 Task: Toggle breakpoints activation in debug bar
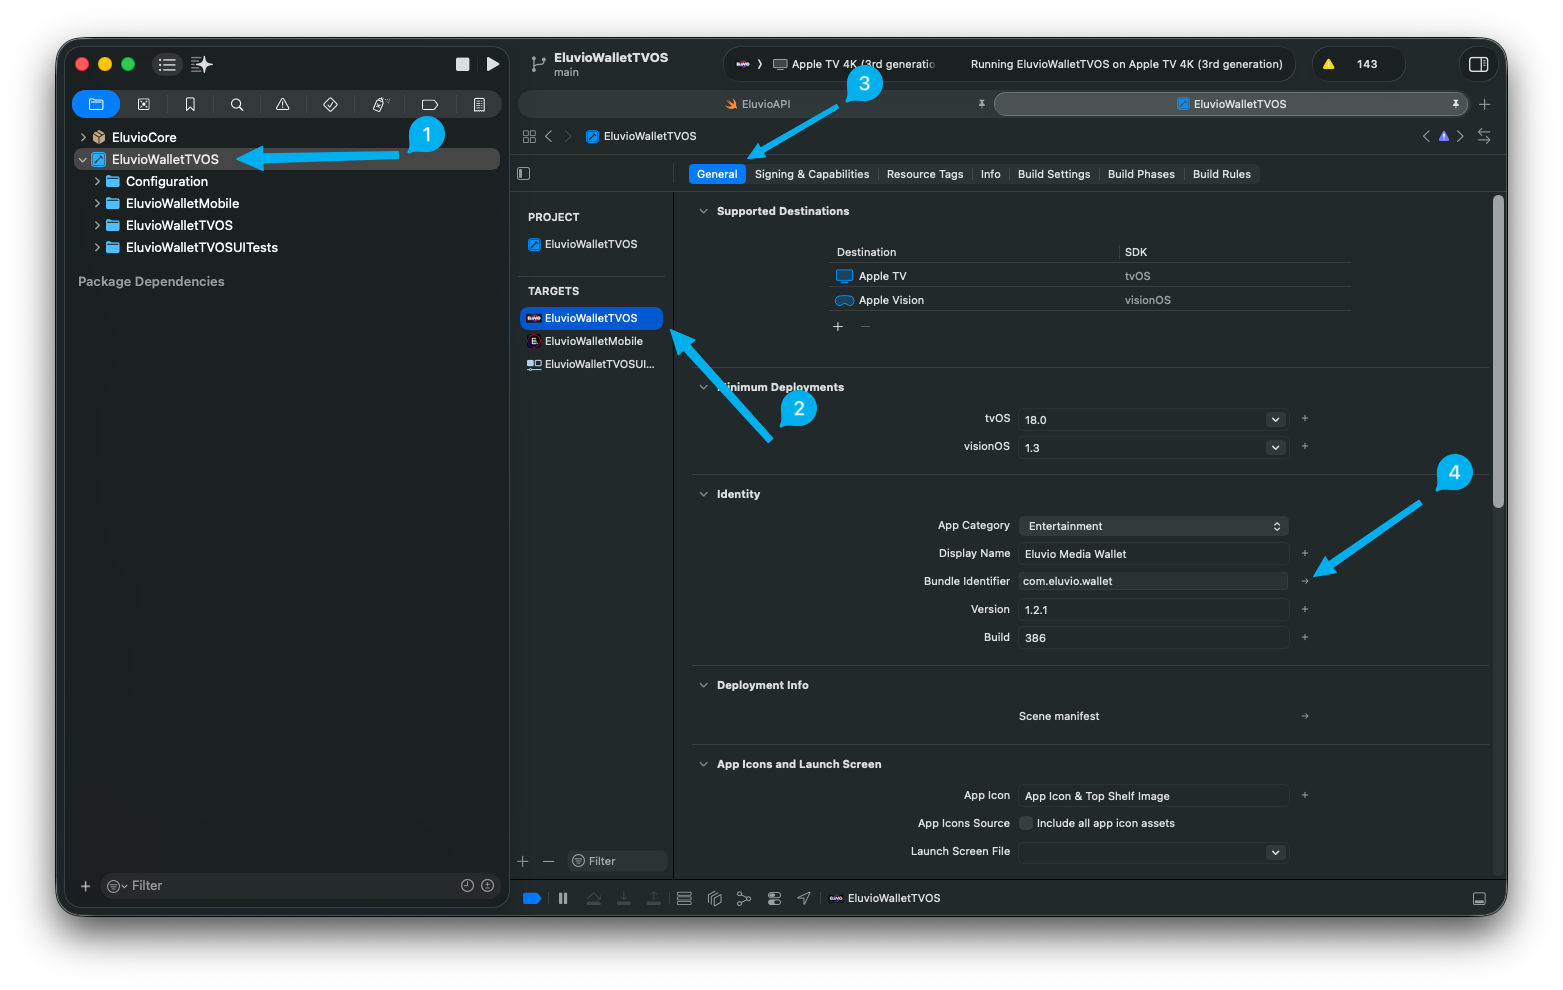(x=532, y=898)
